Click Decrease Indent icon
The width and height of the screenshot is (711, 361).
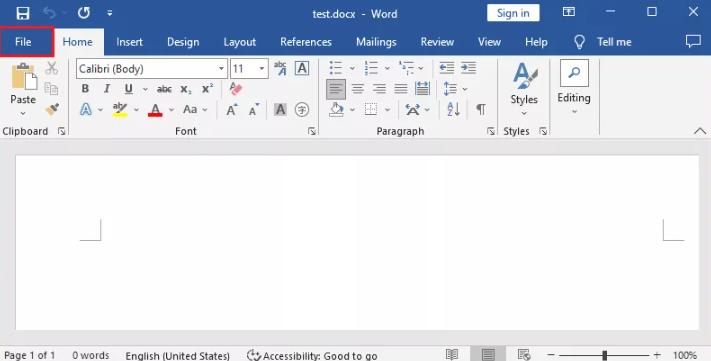[x=447, y=68]
